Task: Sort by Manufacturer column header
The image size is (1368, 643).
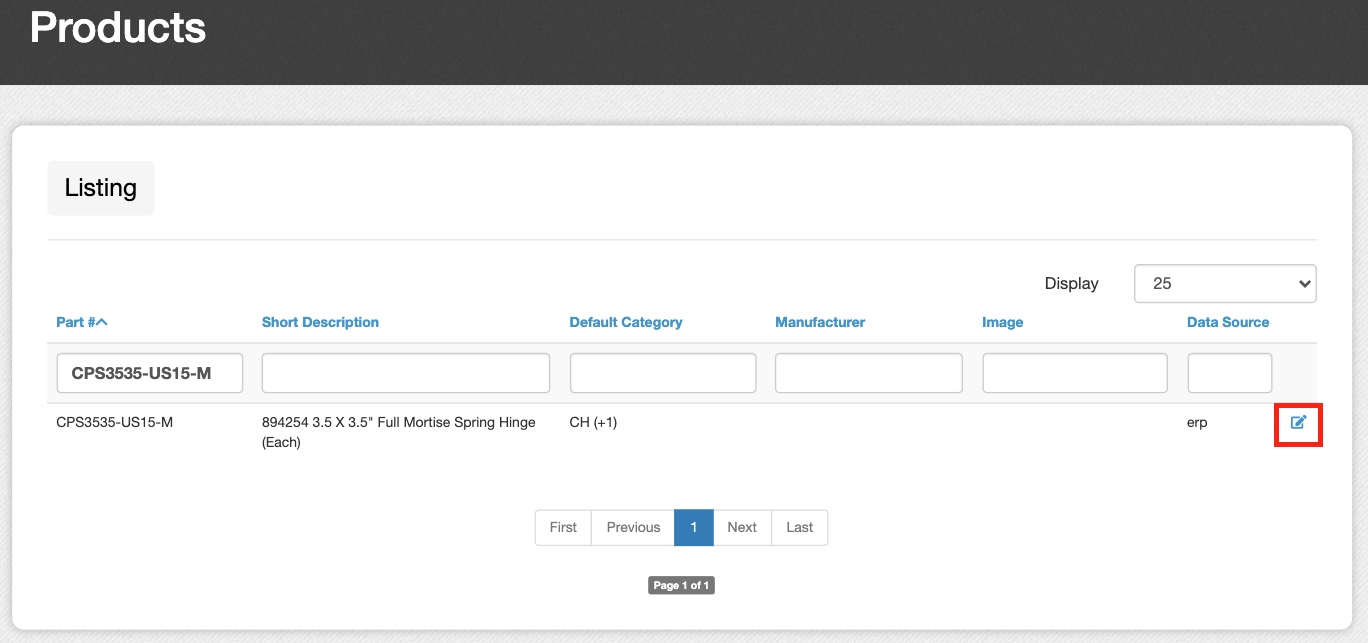Action: pyautogui.click(x=819, y=322)
